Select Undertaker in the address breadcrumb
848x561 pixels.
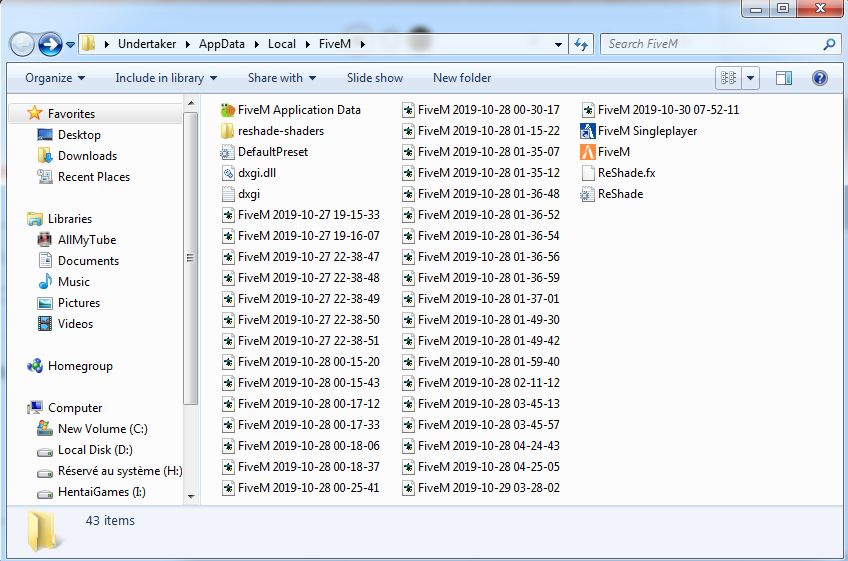pyautogui.click(x=147, y=44)
